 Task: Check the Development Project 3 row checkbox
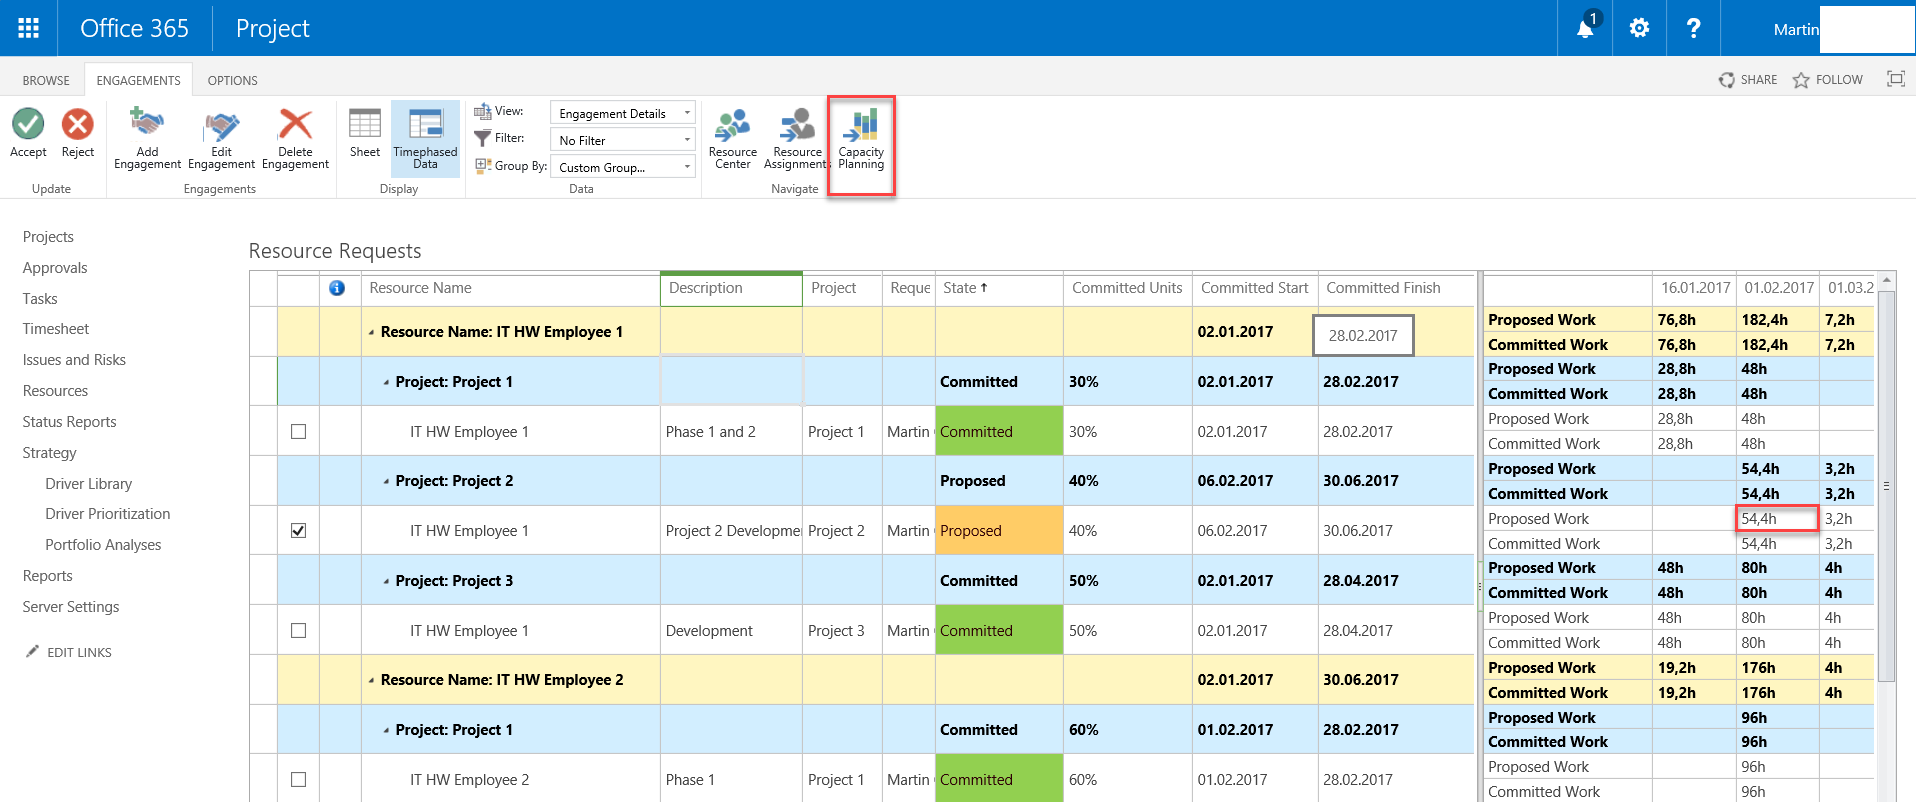[x=298, y=631]
